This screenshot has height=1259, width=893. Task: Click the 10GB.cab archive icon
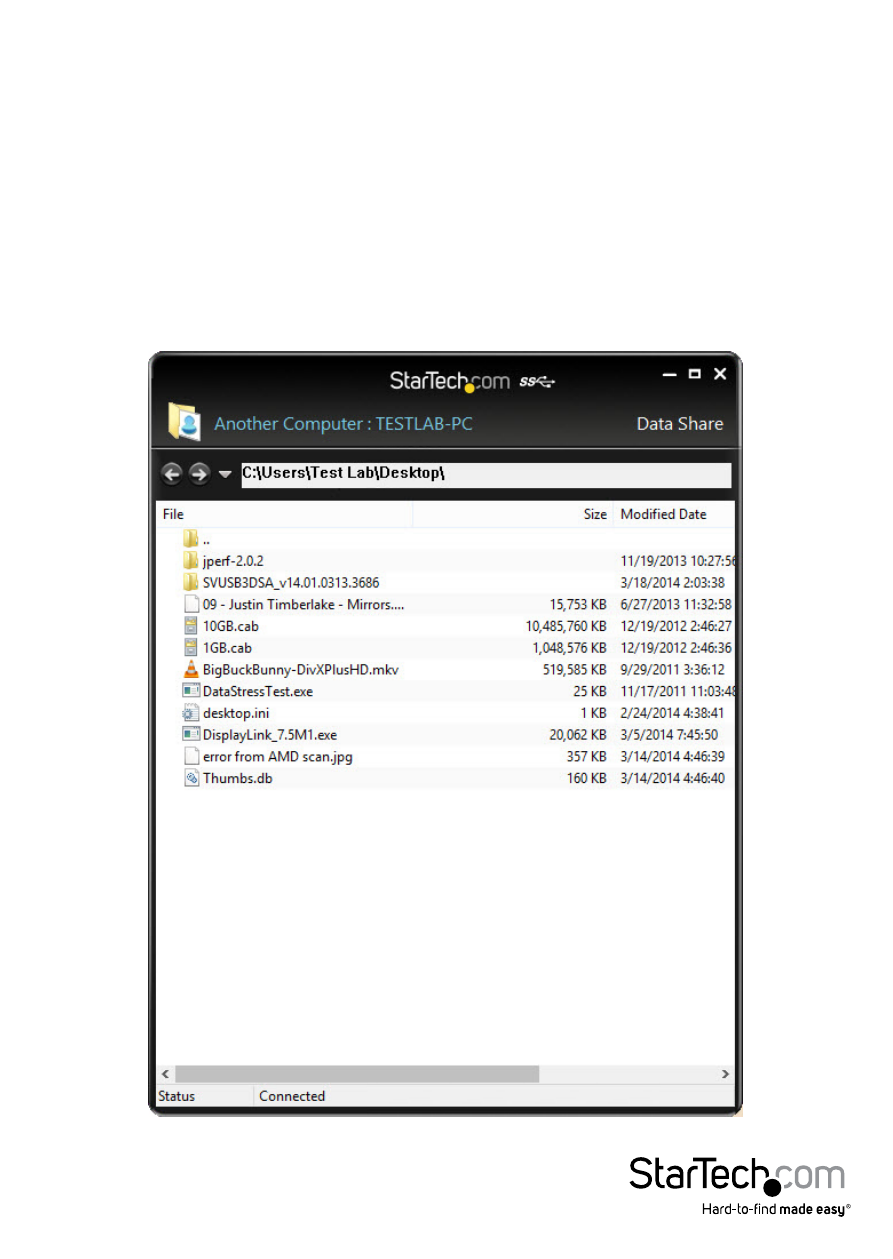pos(191,626)
